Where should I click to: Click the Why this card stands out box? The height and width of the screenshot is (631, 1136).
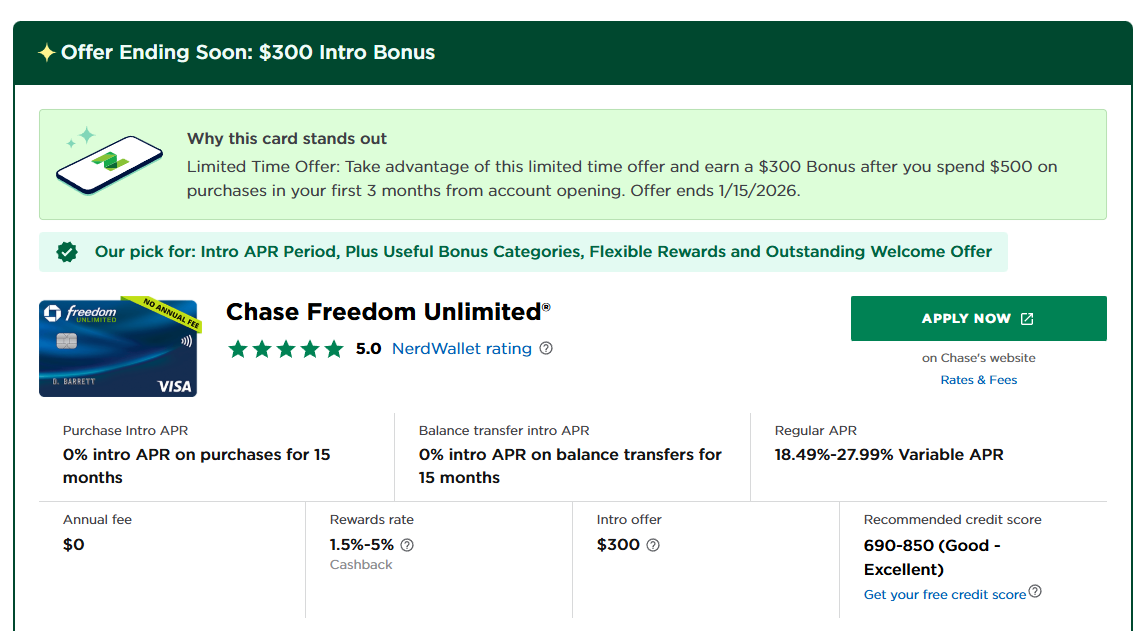tap(572, 164)
